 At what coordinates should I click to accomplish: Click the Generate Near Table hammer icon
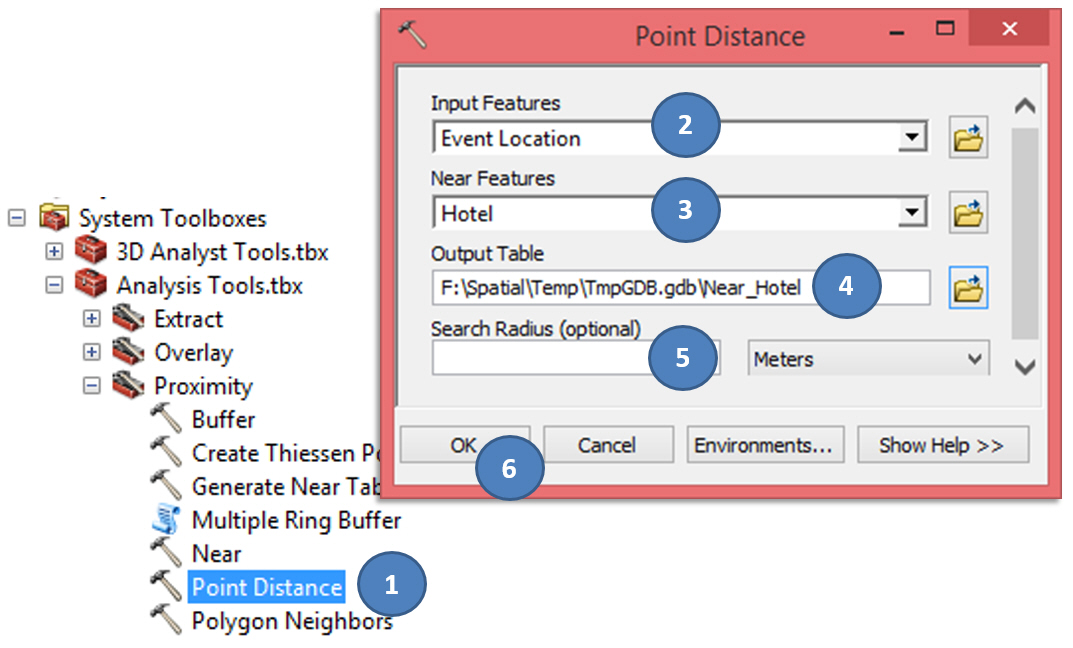[166, 486]
